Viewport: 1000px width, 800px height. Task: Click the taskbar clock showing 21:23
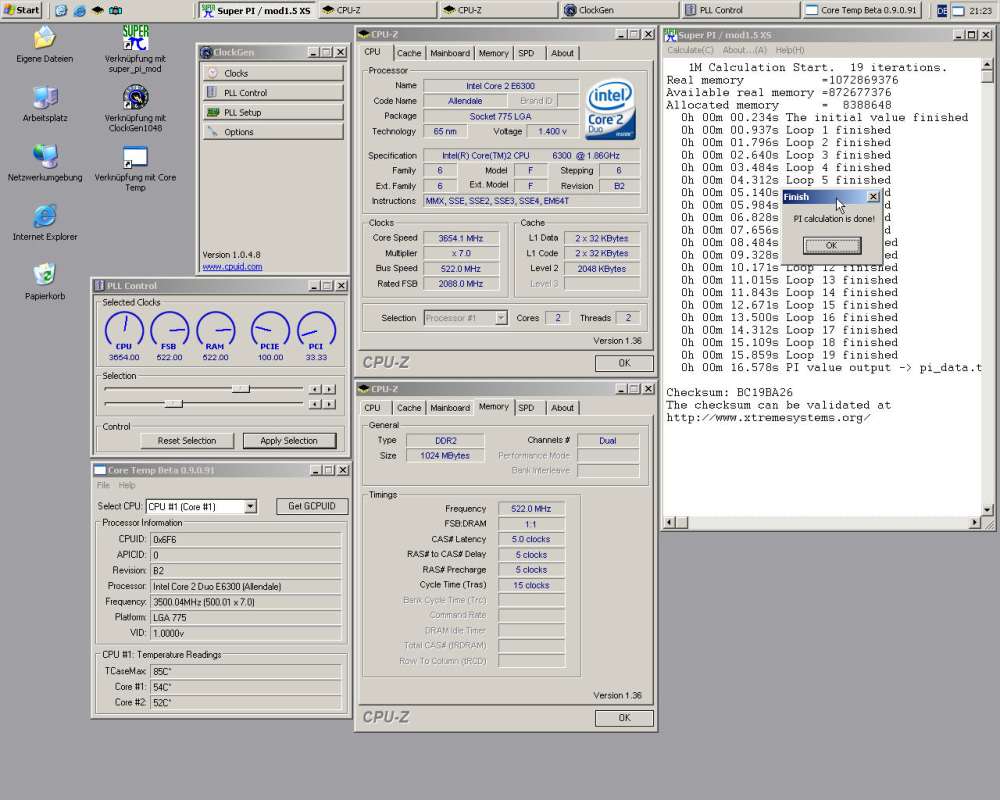pos(980,11)
